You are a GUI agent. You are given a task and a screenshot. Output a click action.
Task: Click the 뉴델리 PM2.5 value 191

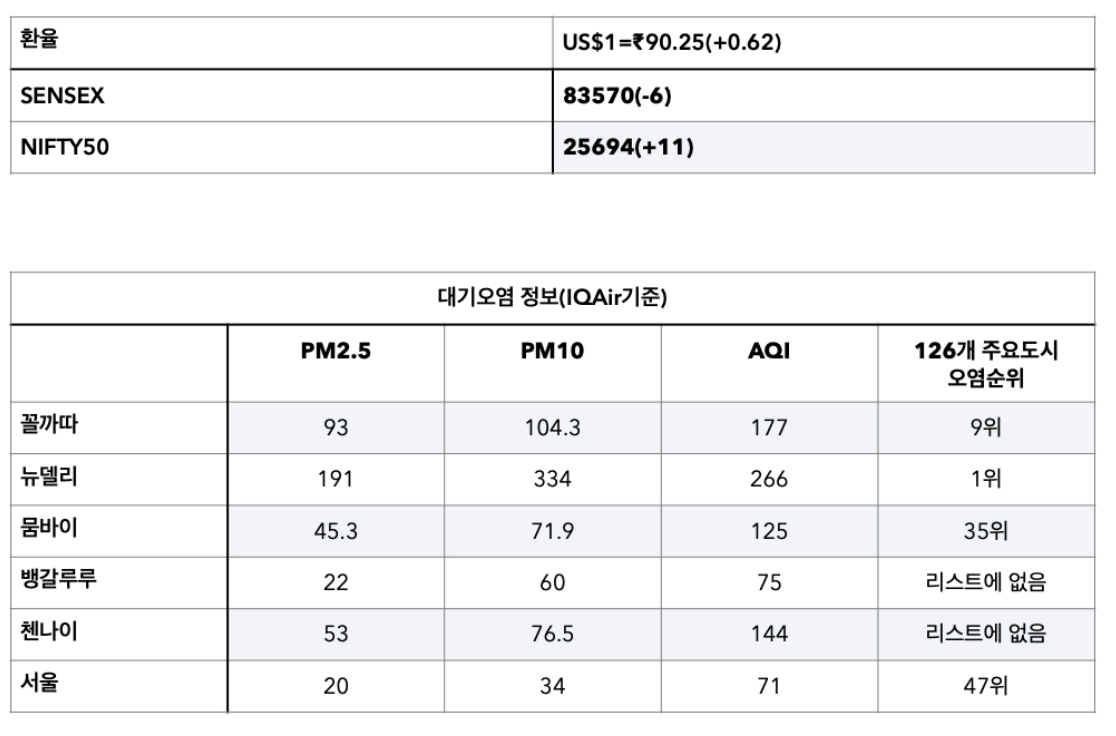335,479
